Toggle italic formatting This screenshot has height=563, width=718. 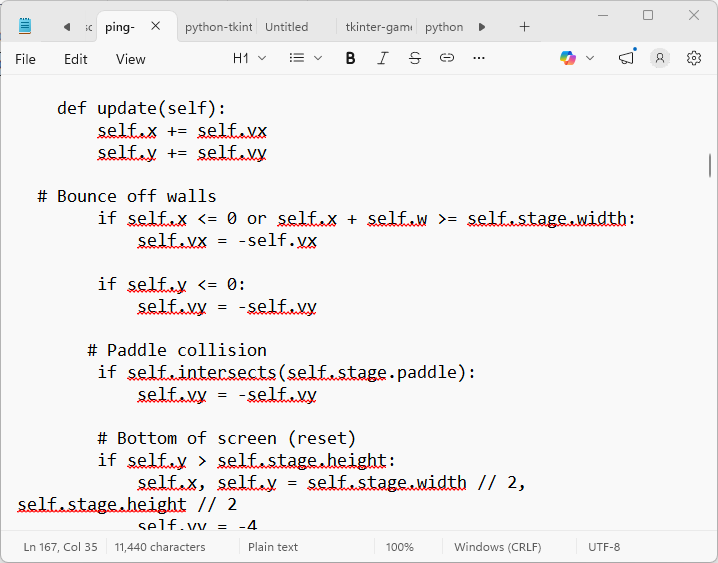point(382,58)
